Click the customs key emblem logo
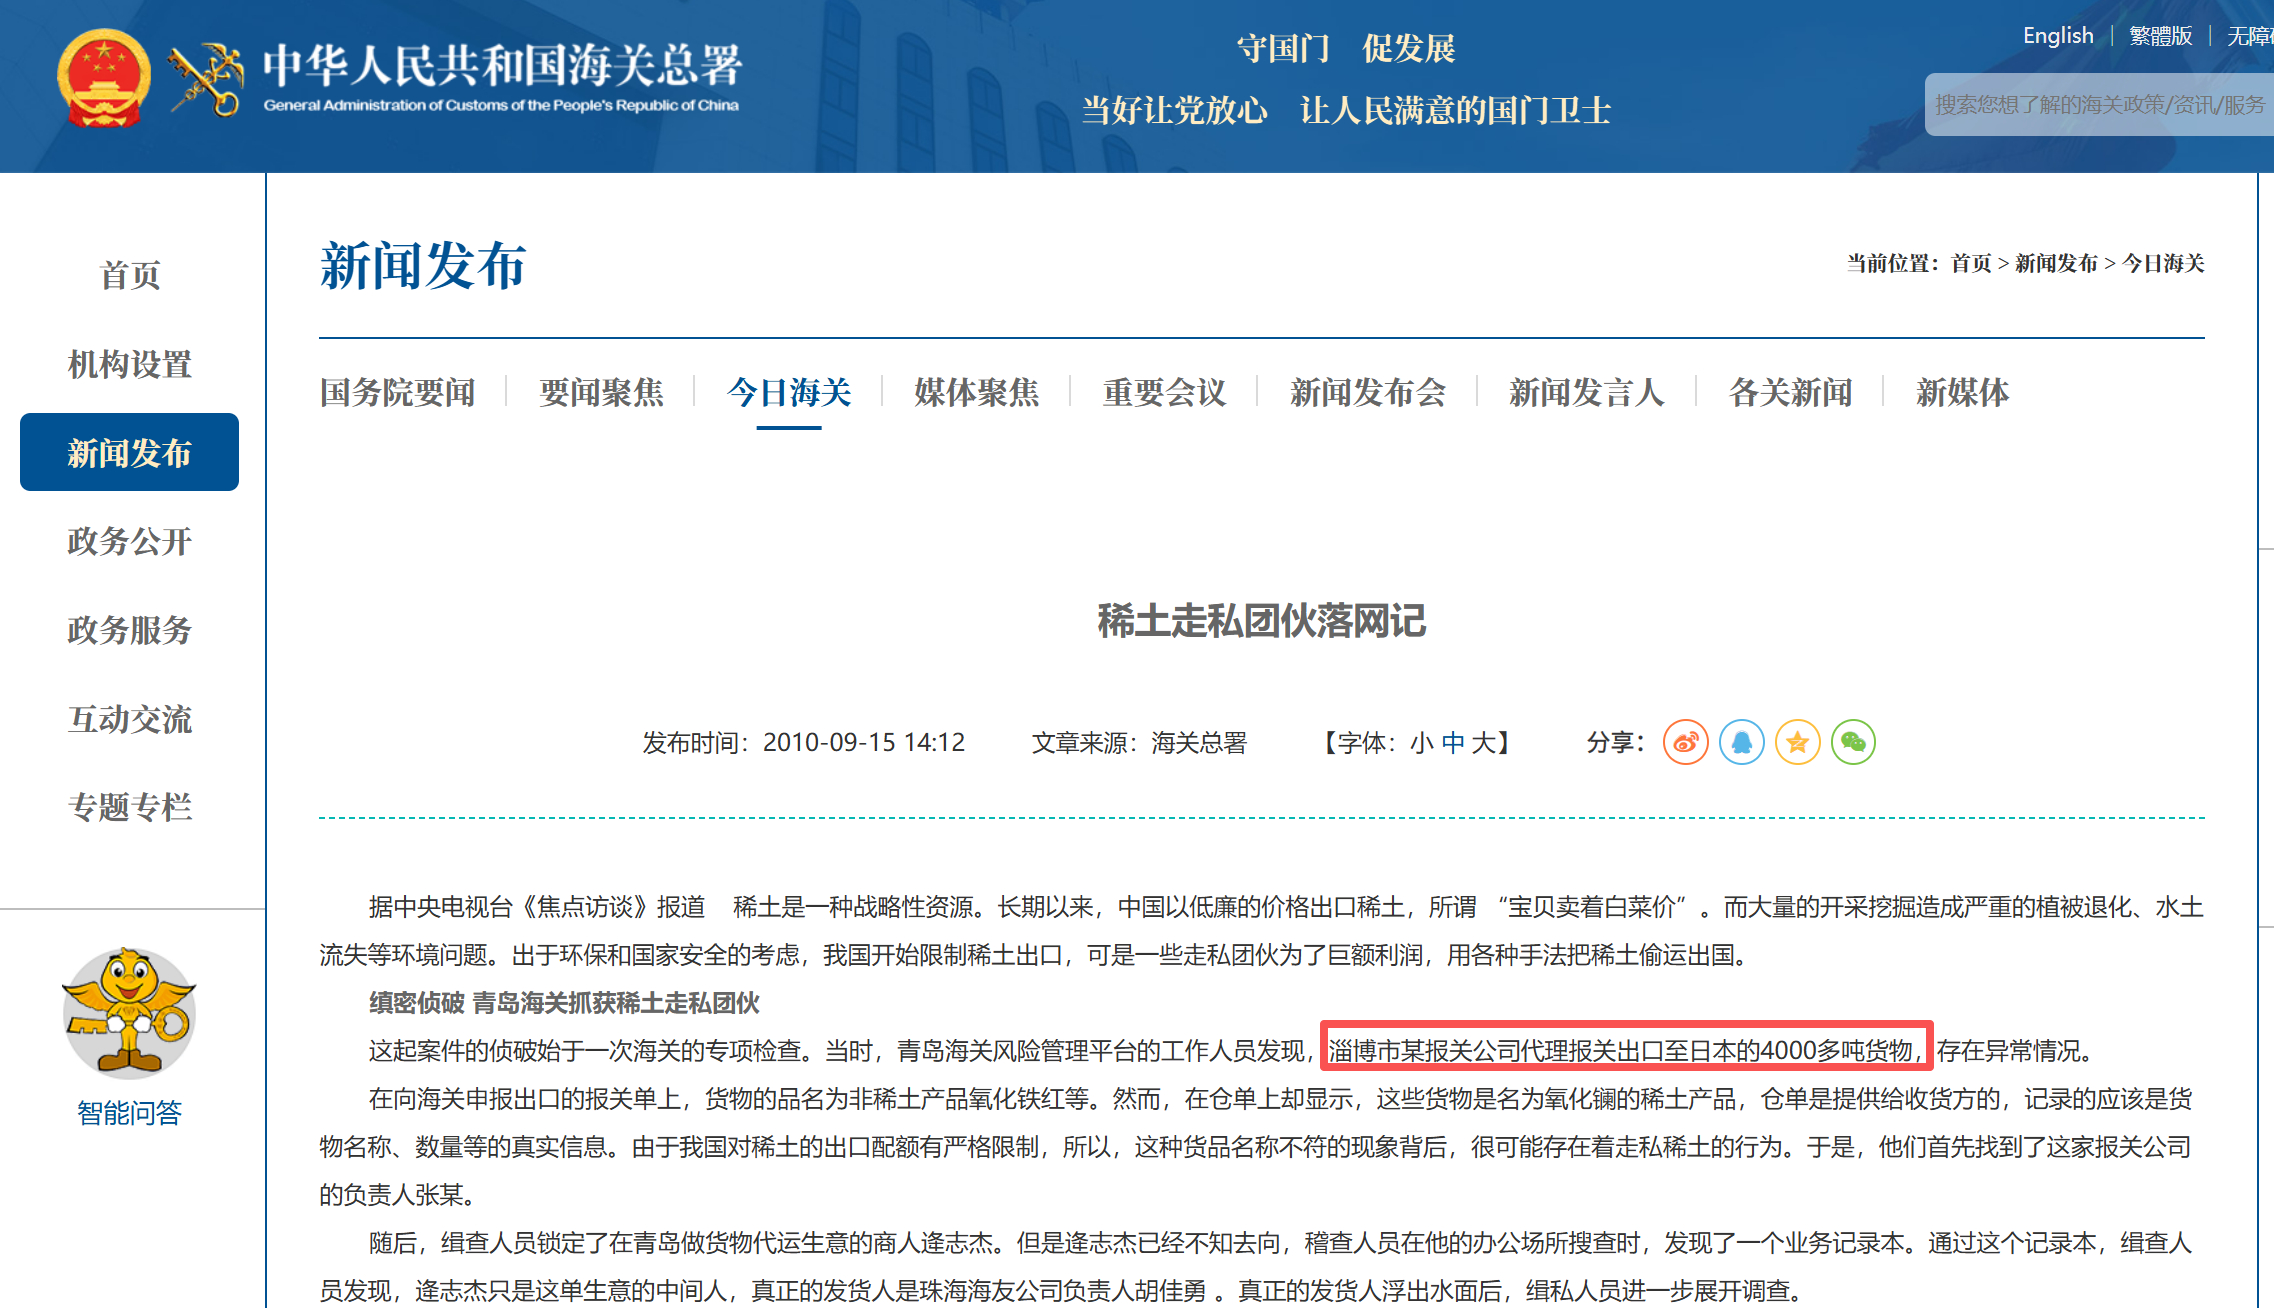2274x1308 pixels. pos(206,80)
